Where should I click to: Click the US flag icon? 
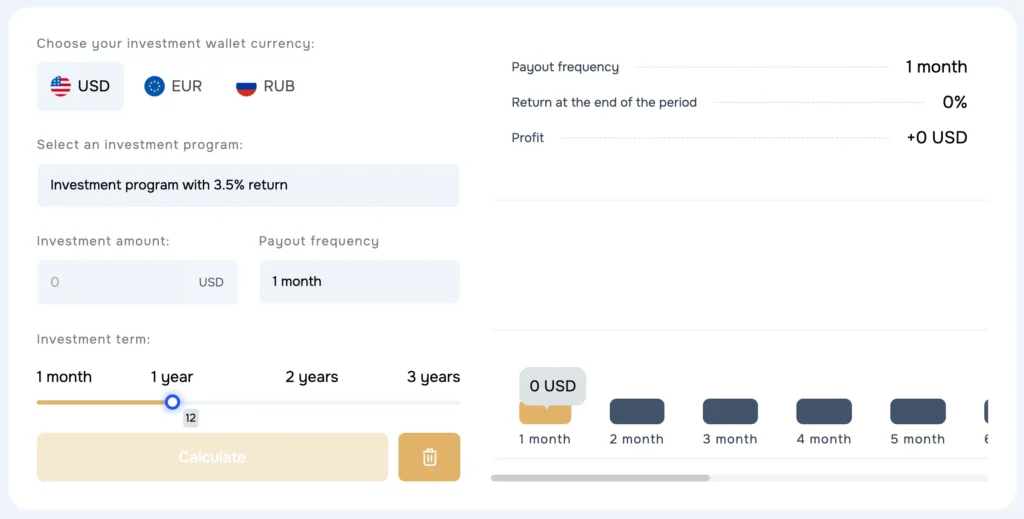61,86
